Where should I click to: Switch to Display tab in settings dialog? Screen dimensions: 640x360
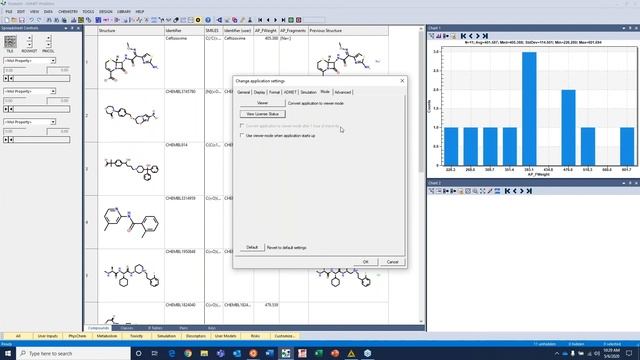click(x=260, y=92)
